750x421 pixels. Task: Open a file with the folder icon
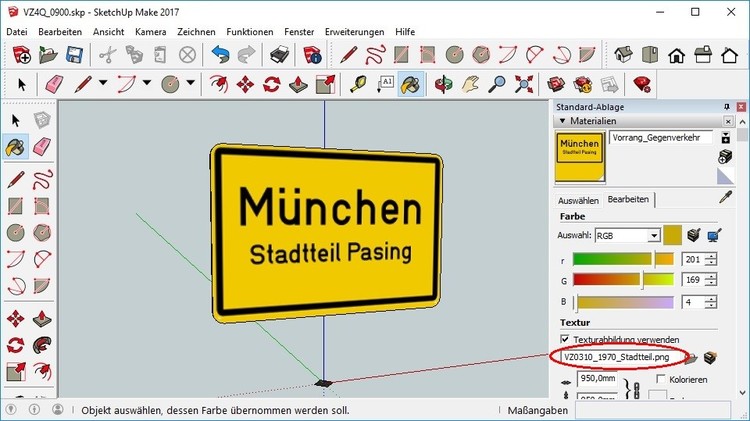point(48,55)
